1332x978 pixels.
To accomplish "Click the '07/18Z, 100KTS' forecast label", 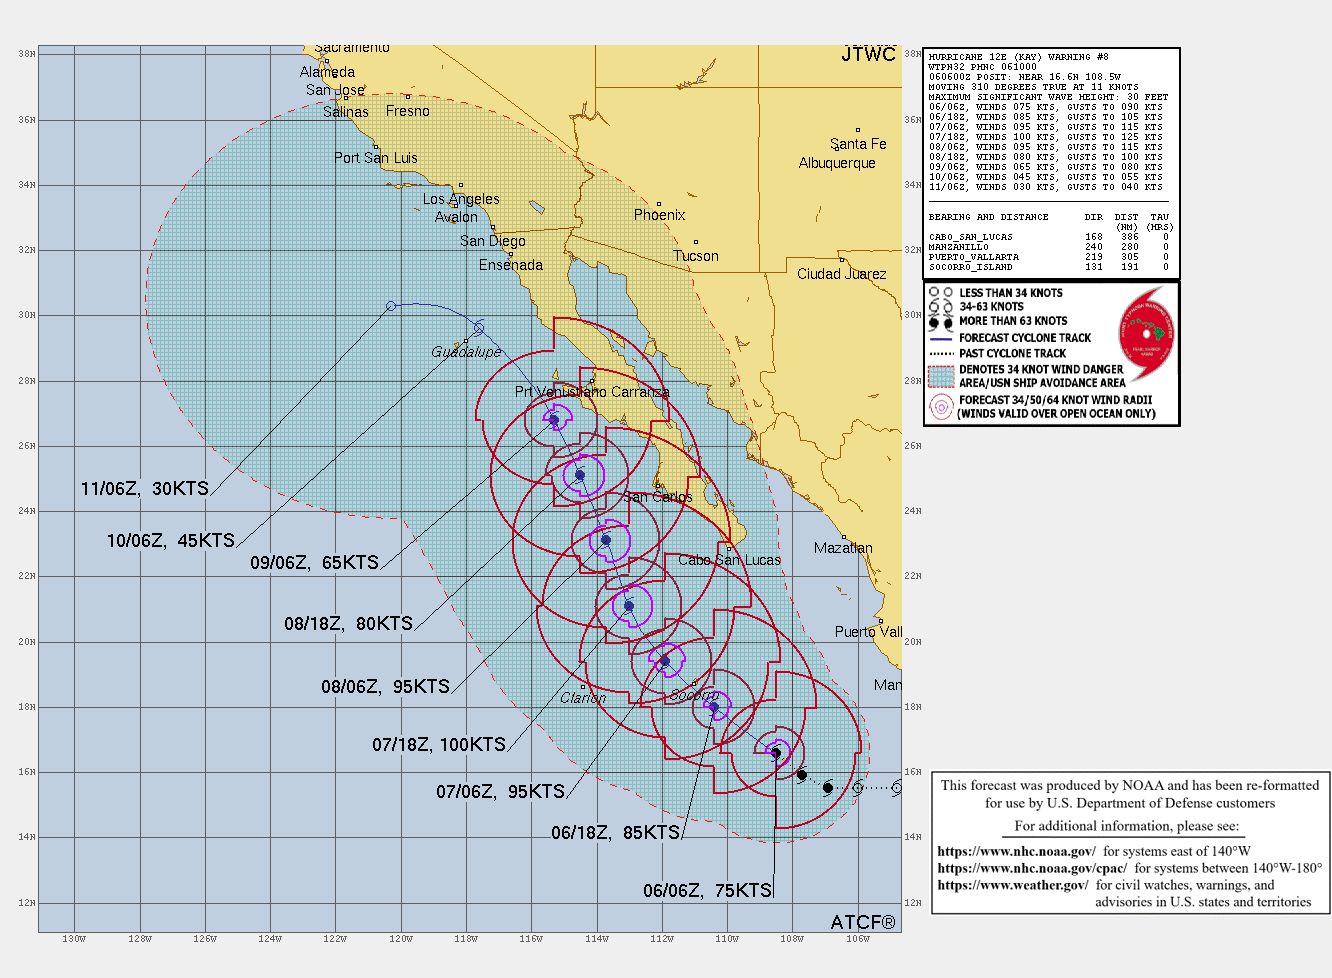I will point(439,745).
